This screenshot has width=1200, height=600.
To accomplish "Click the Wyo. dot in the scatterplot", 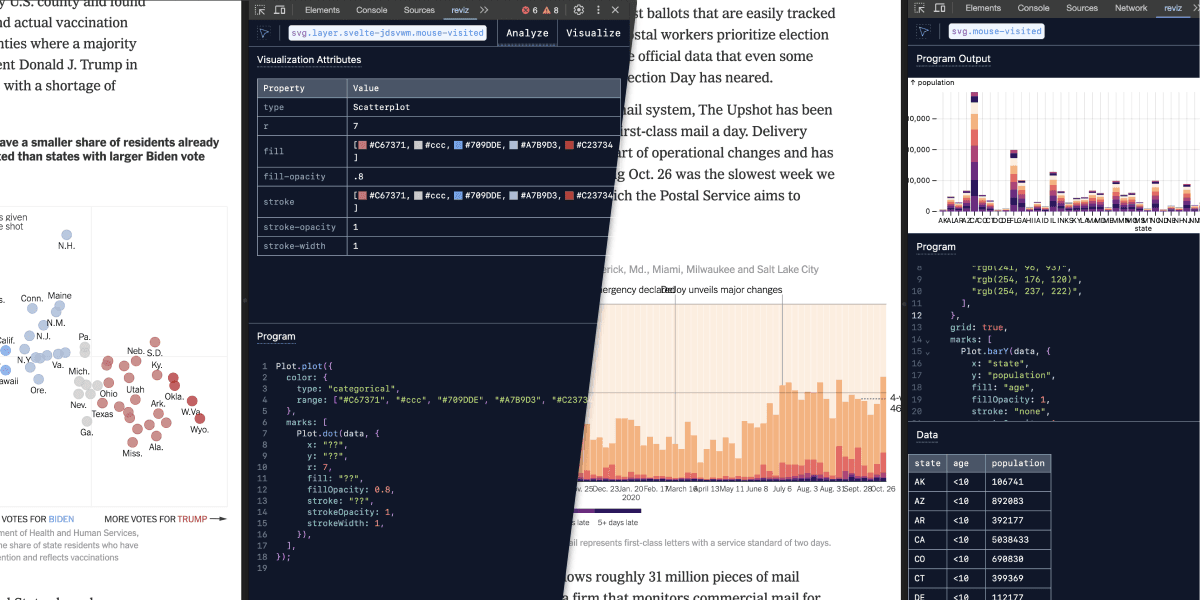I will 200,418.
